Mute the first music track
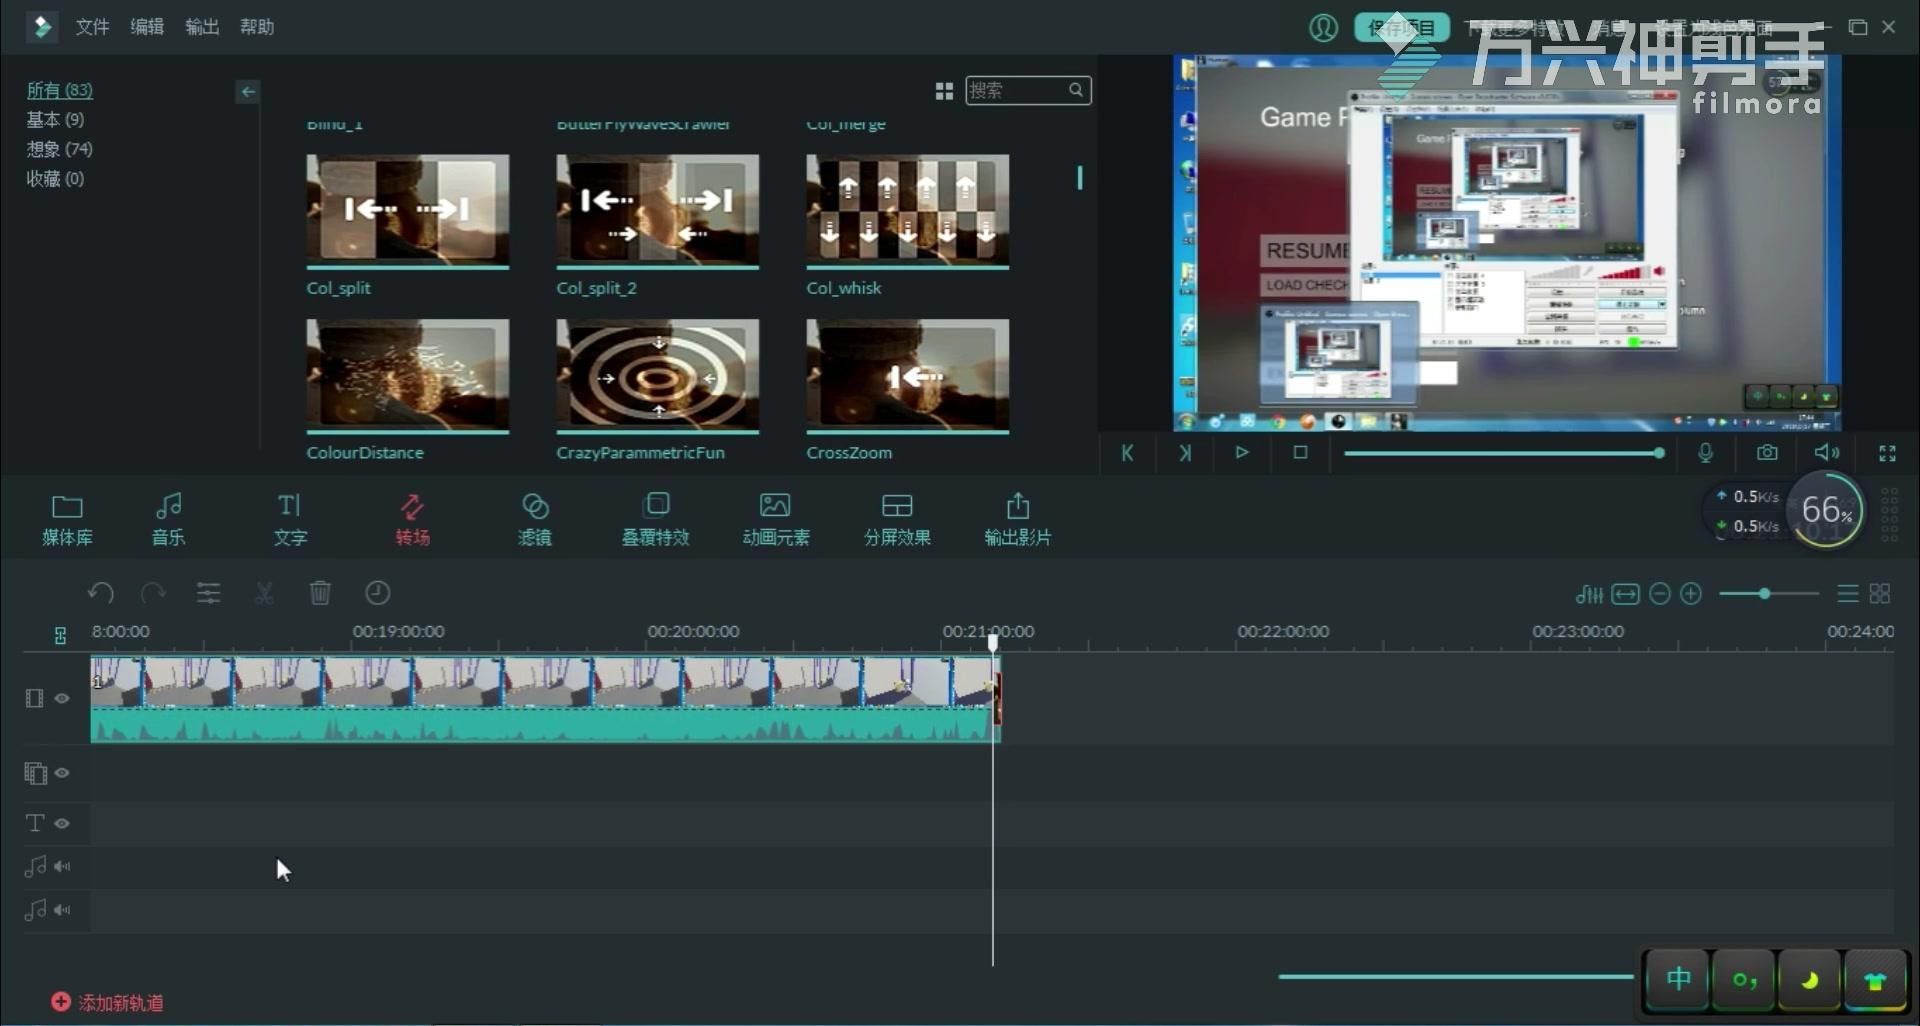Viewport: 1920px width, 1026px height. pyautogui.click(x=62, y=866)
